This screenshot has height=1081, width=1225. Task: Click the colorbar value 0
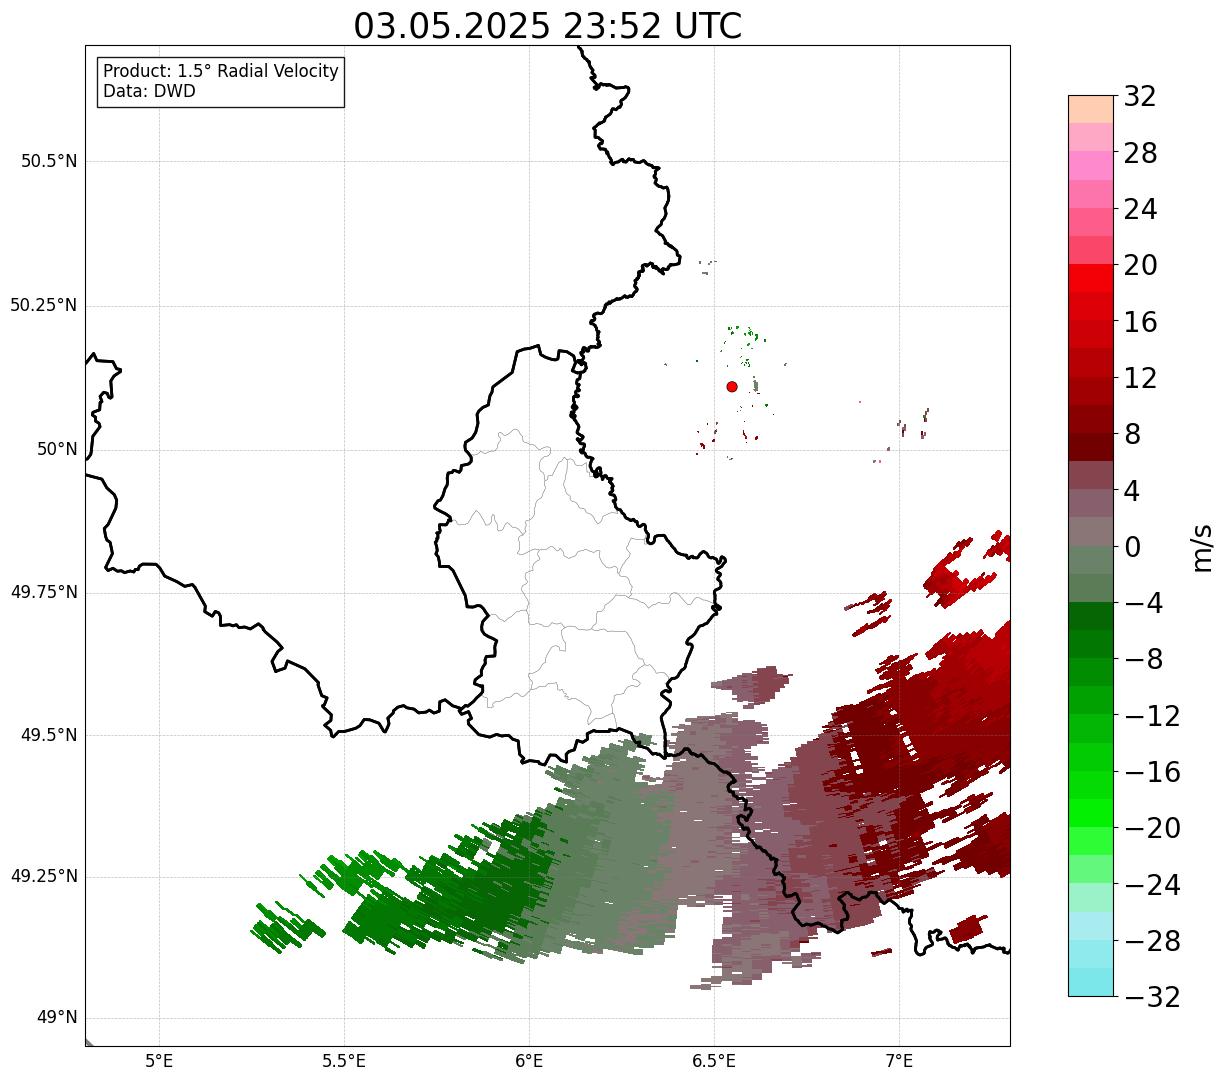pos(1132,547)
